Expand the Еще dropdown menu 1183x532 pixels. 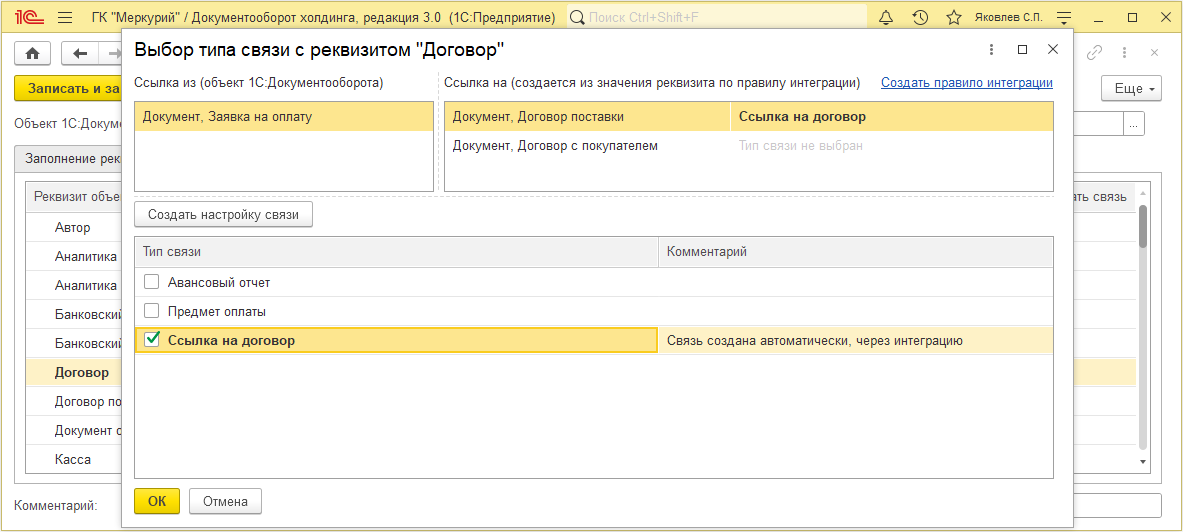(1131, 89)
